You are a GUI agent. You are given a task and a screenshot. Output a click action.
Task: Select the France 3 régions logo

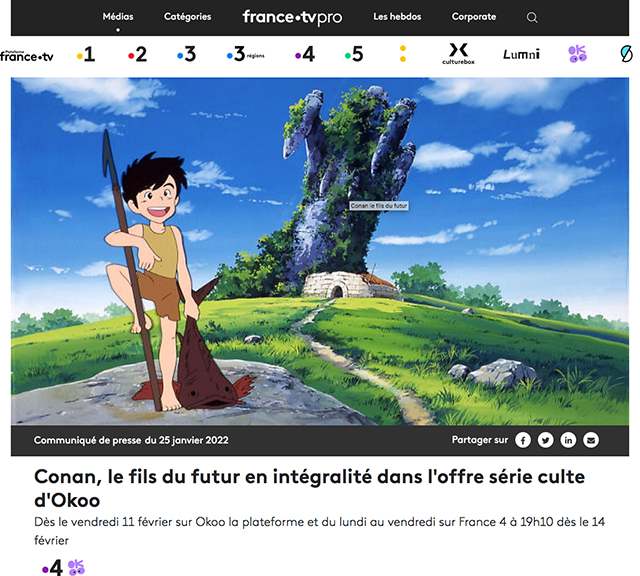point(245,54)
